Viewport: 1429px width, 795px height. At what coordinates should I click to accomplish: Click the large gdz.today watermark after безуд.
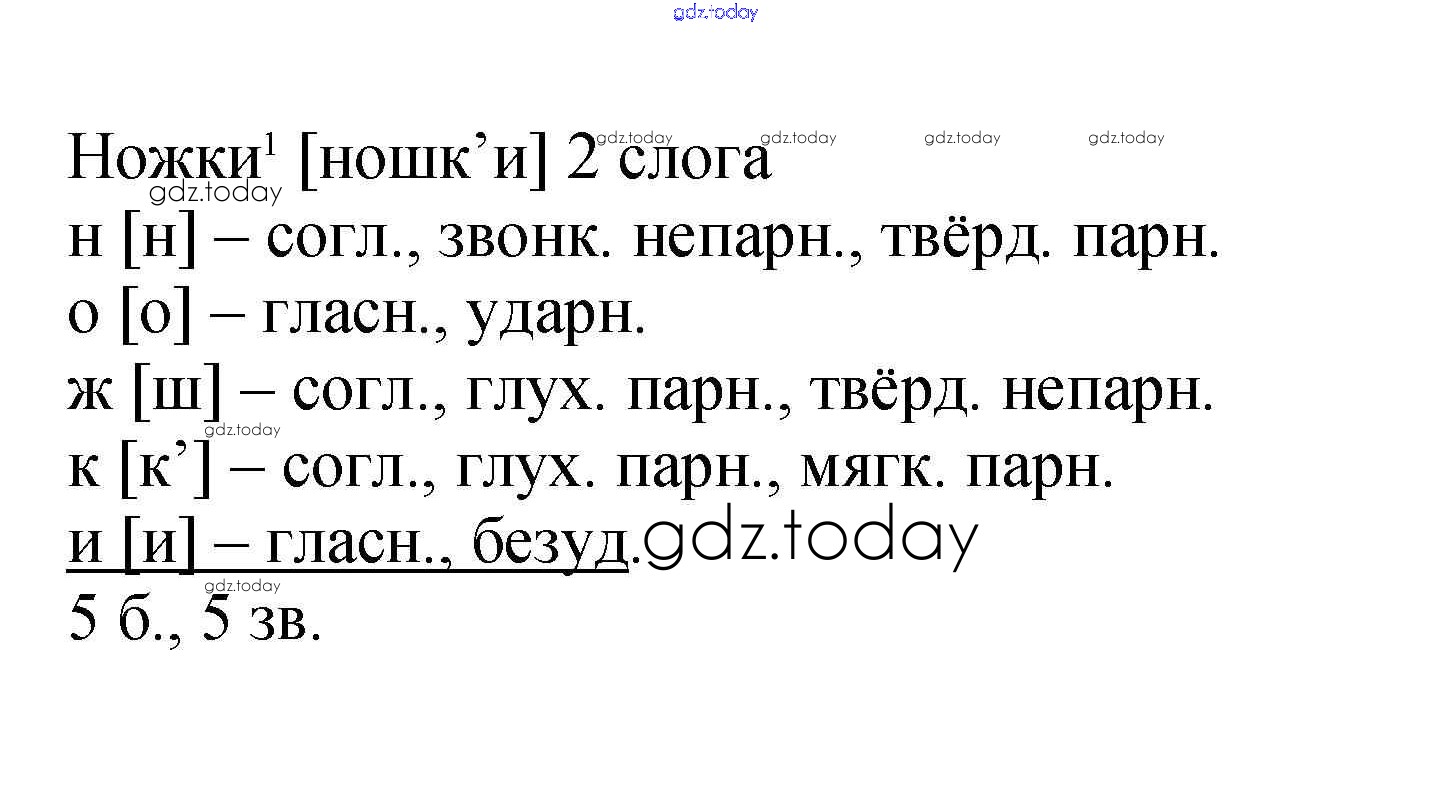tap(809, 539)
